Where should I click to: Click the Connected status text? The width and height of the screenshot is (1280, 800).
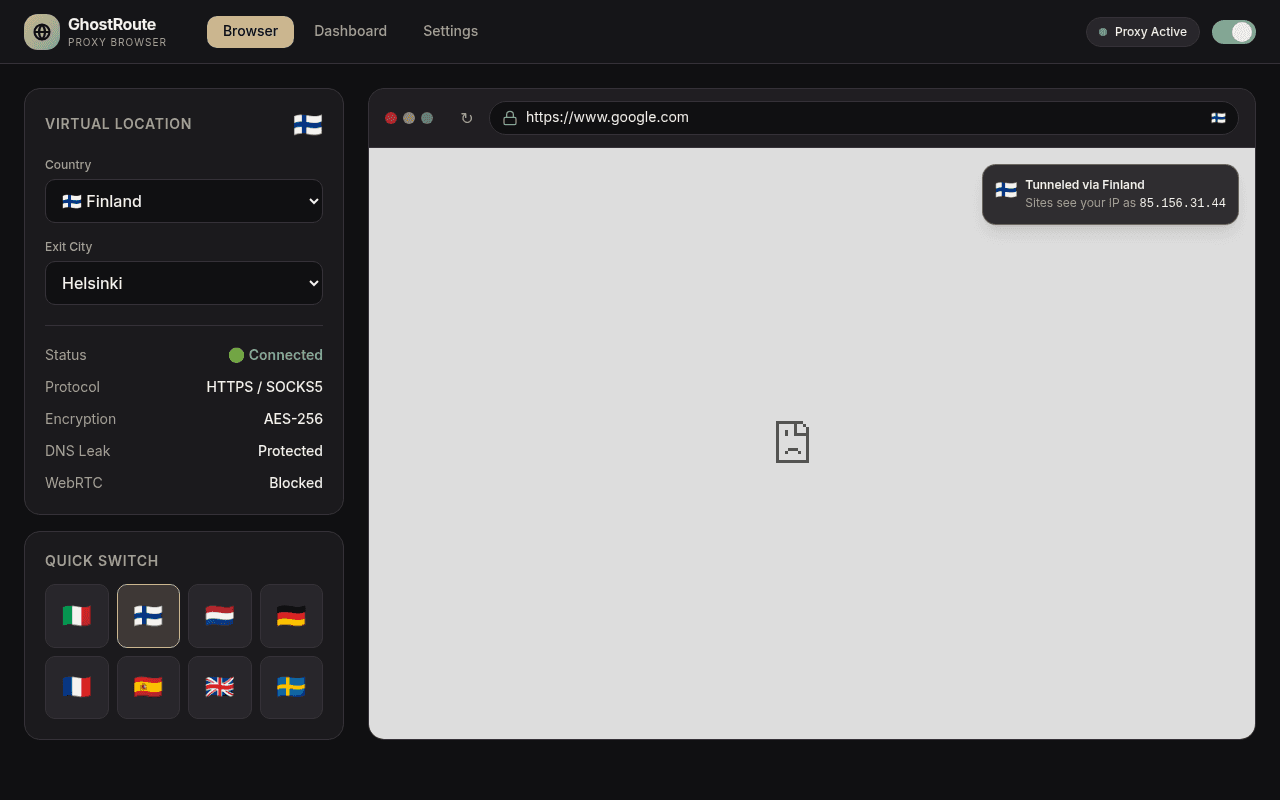point(286,355)
